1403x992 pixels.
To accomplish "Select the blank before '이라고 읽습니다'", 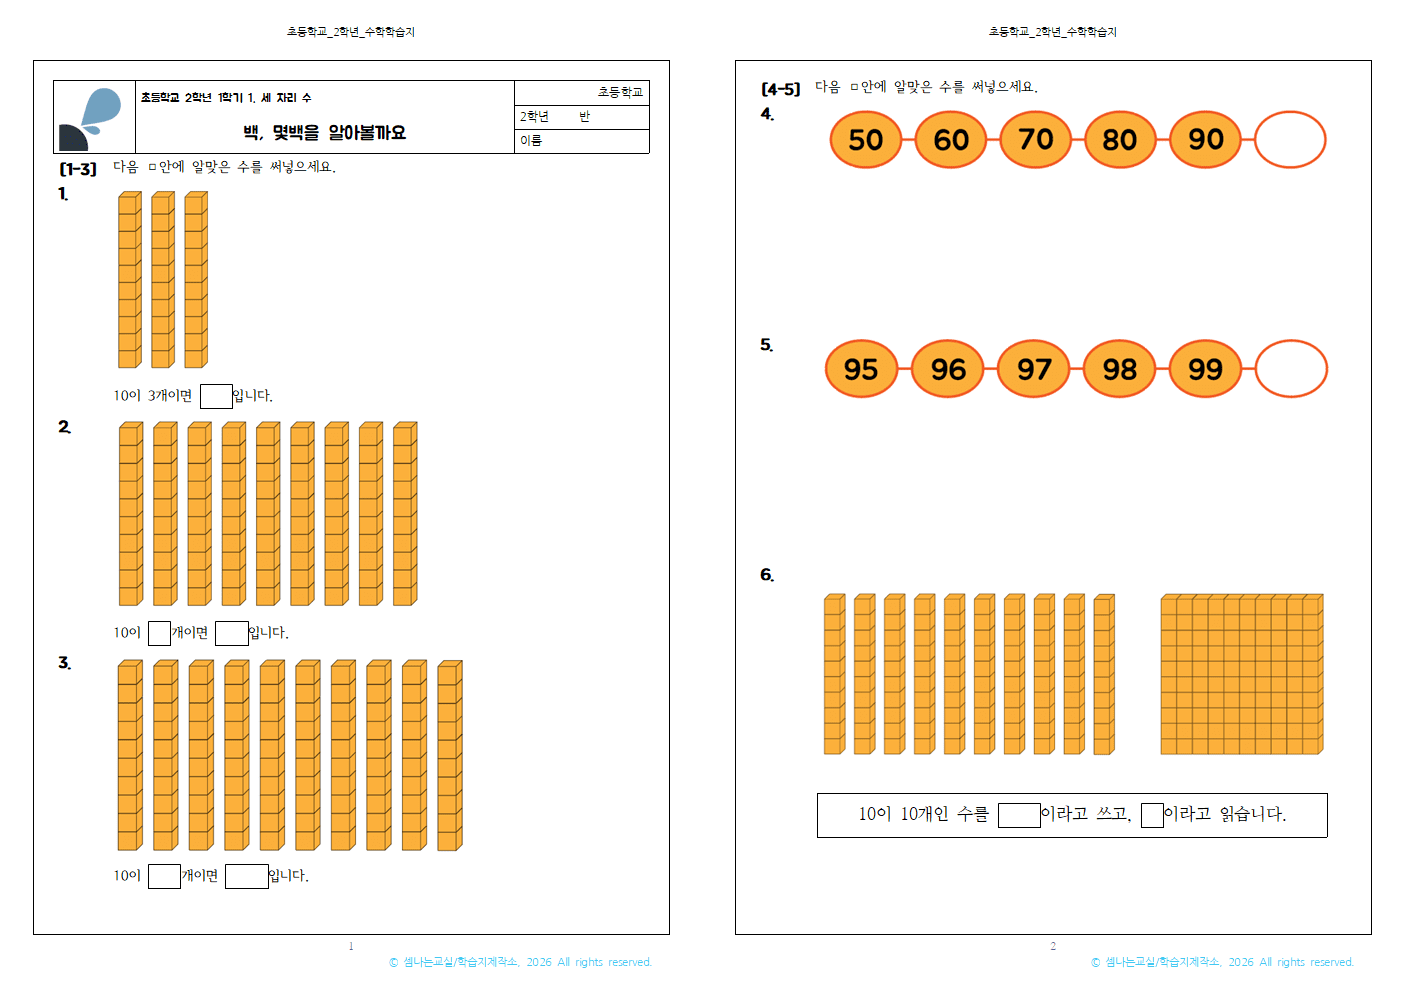I will click(1152, 815).
